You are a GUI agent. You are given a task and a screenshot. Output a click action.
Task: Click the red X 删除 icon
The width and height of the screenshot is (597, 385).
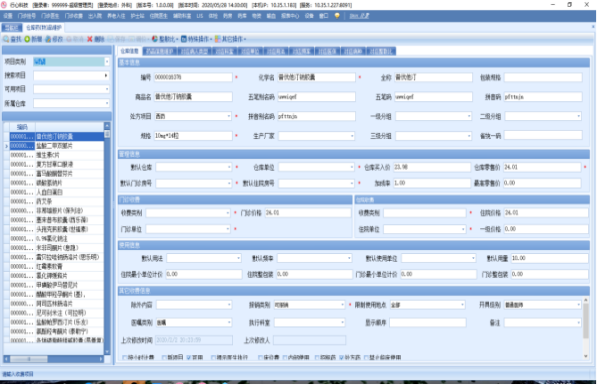pyautogui.click(x=89, y=39)
